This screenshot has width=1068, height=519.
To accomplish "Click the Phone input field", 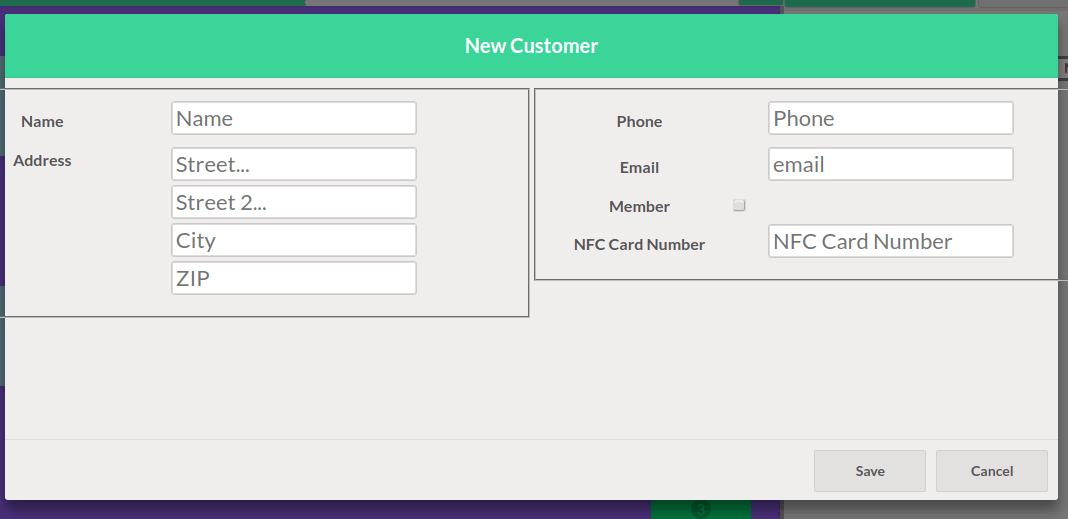I will click(890, 118).
